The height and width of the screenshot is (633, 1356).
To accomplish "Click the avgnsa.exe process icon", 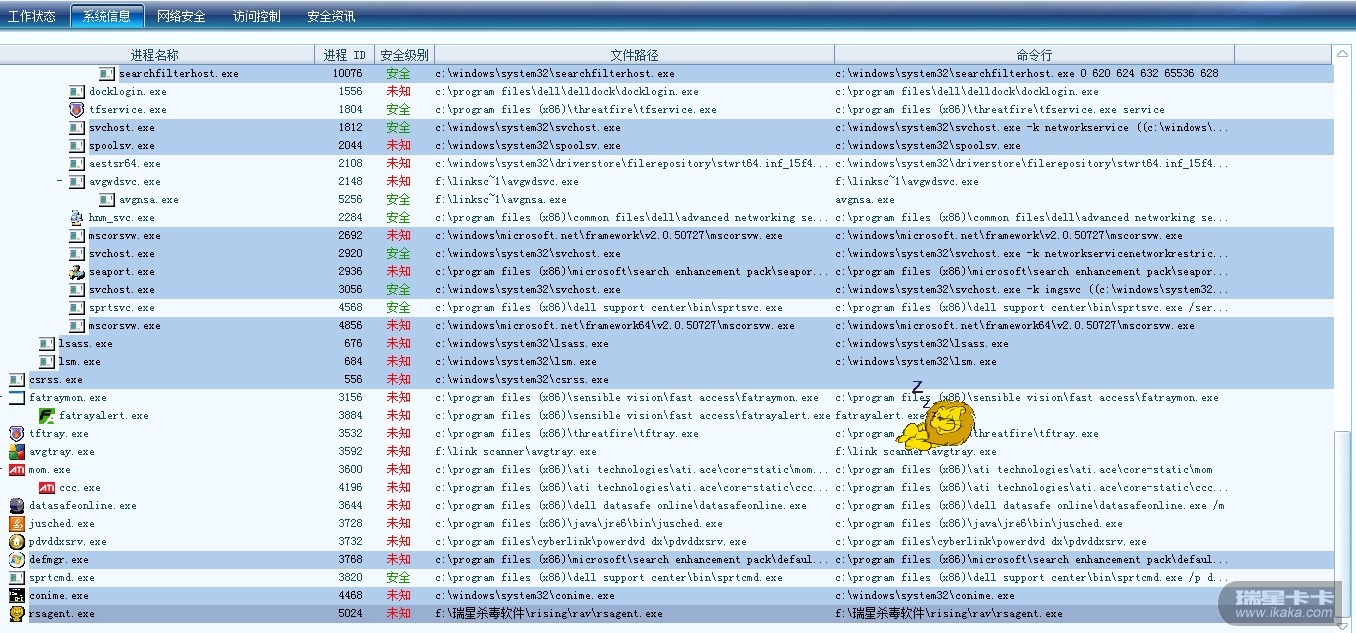I will tap(107, 199).
